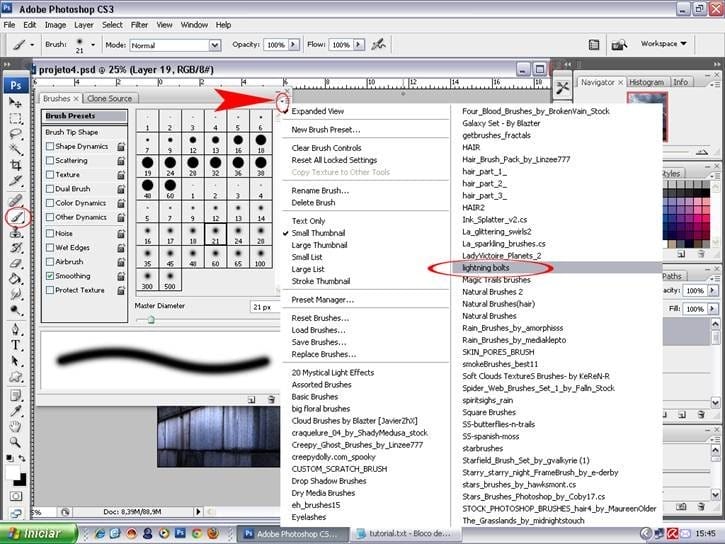The width and height of the screenshot is (725, 544).
Task: Open the tool preset picker arrow
Action: click(x=32, y=45)
